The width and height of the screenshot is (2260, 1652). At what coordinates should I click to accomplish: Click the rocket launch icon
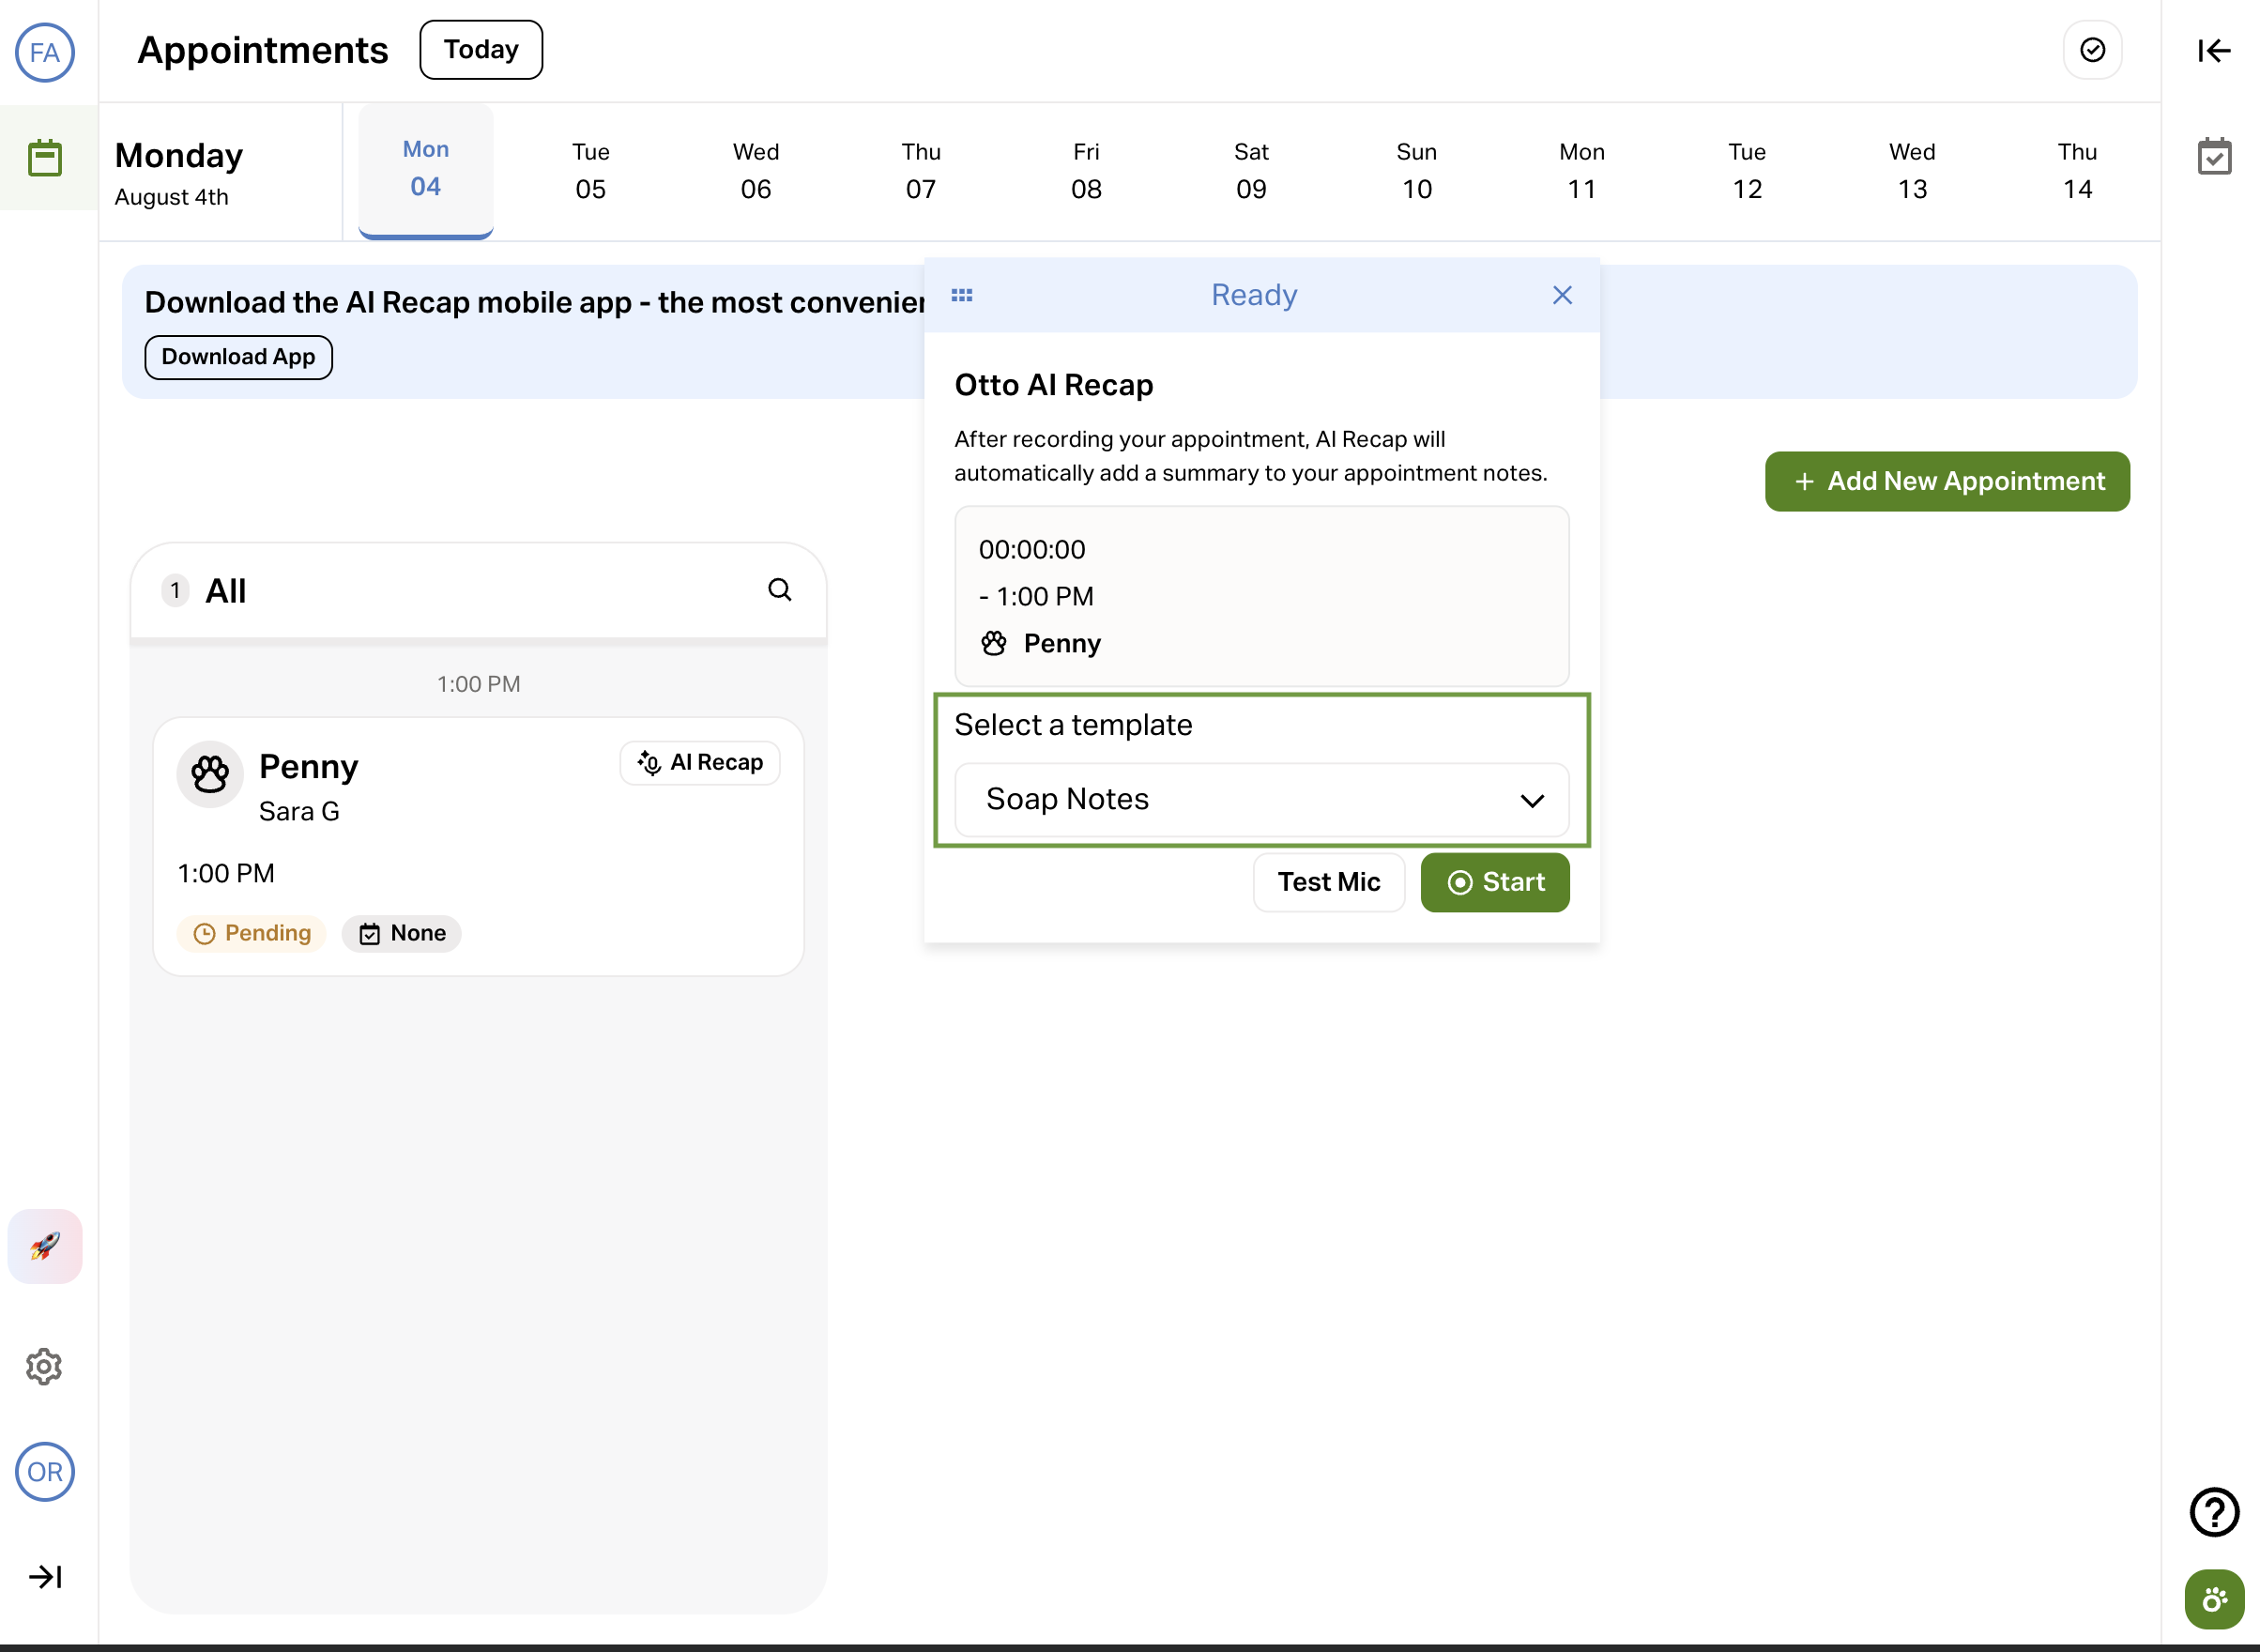tap(45, 1246)
